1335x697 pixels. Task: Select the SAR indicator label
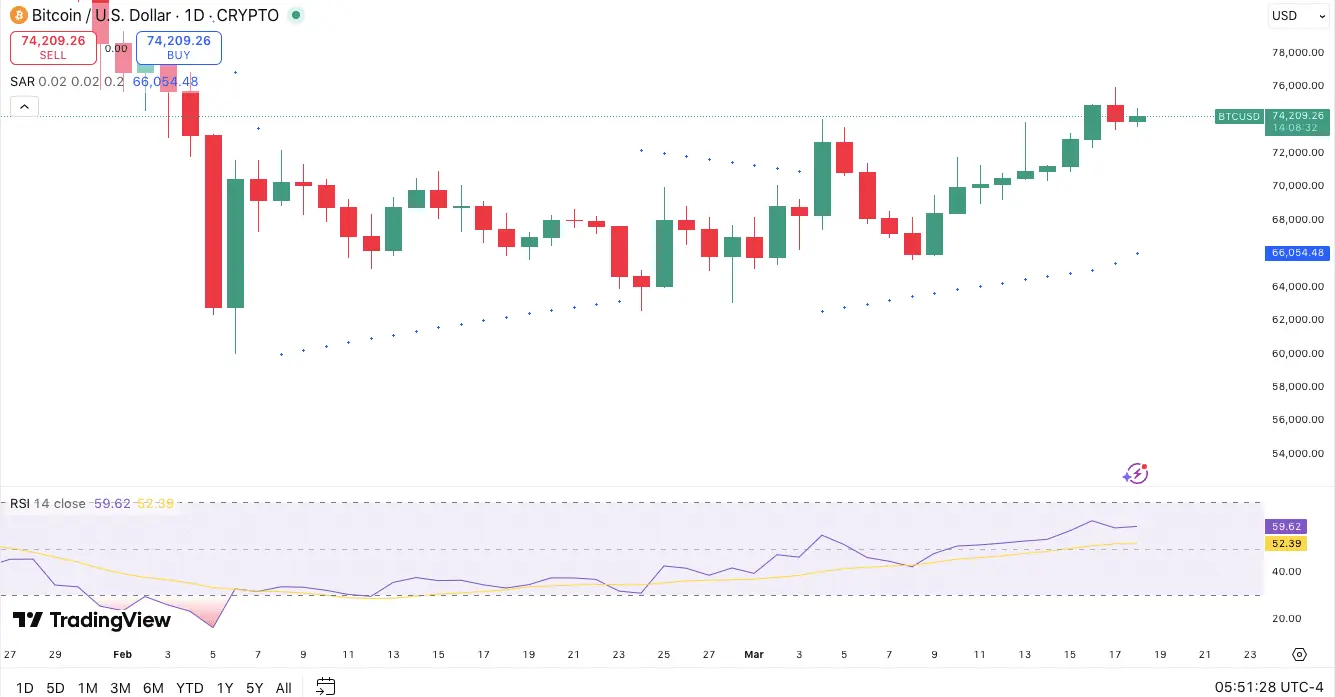pos(20,81)
